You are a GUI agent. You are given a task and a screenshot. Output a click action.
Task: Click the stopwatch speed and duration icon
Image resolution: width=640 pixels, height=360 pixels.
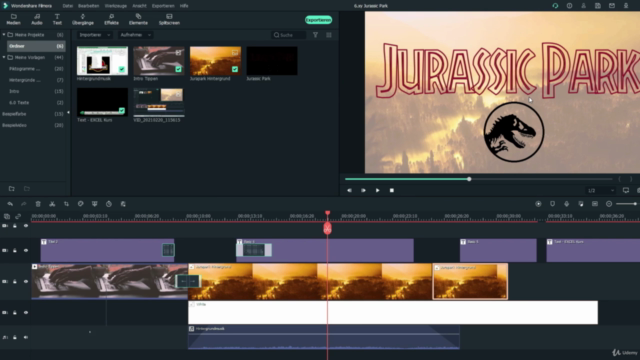click(x=109, y=204)
